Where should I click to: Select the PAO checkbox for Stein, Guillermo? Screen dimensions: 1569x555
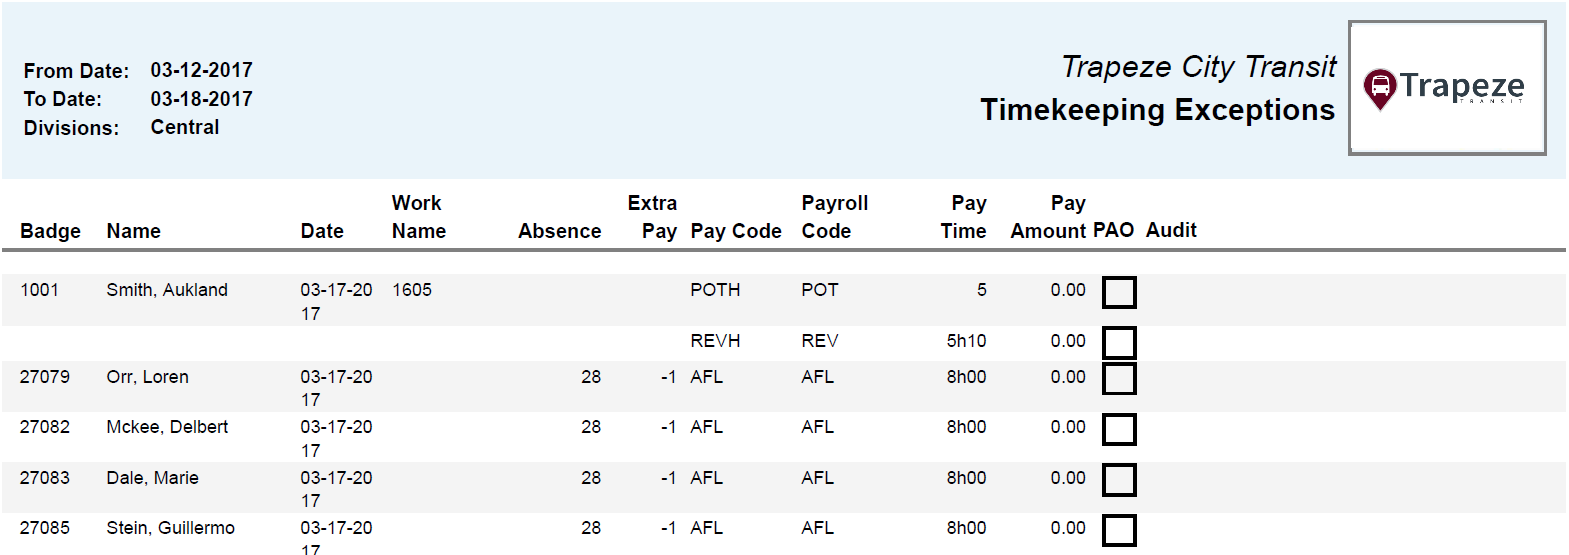coord(1118,530)
